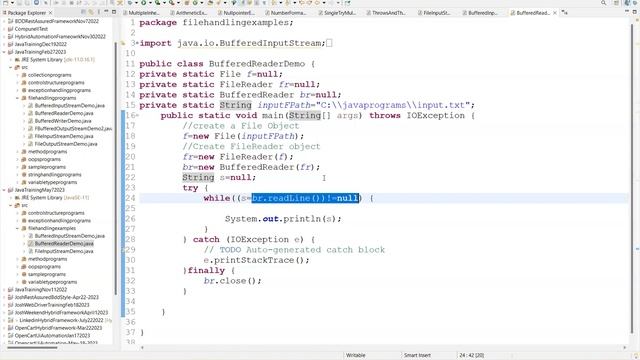The width and height of the screenshot is (640, 360).
Task: Open the Debug configurations dropdown arrow
Action: pos(136,3)
